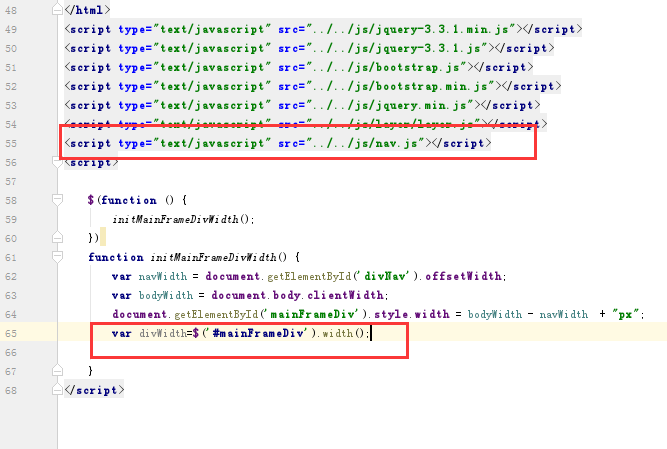Click the $(function () { text
667x449 pixels.
(137, 200)
